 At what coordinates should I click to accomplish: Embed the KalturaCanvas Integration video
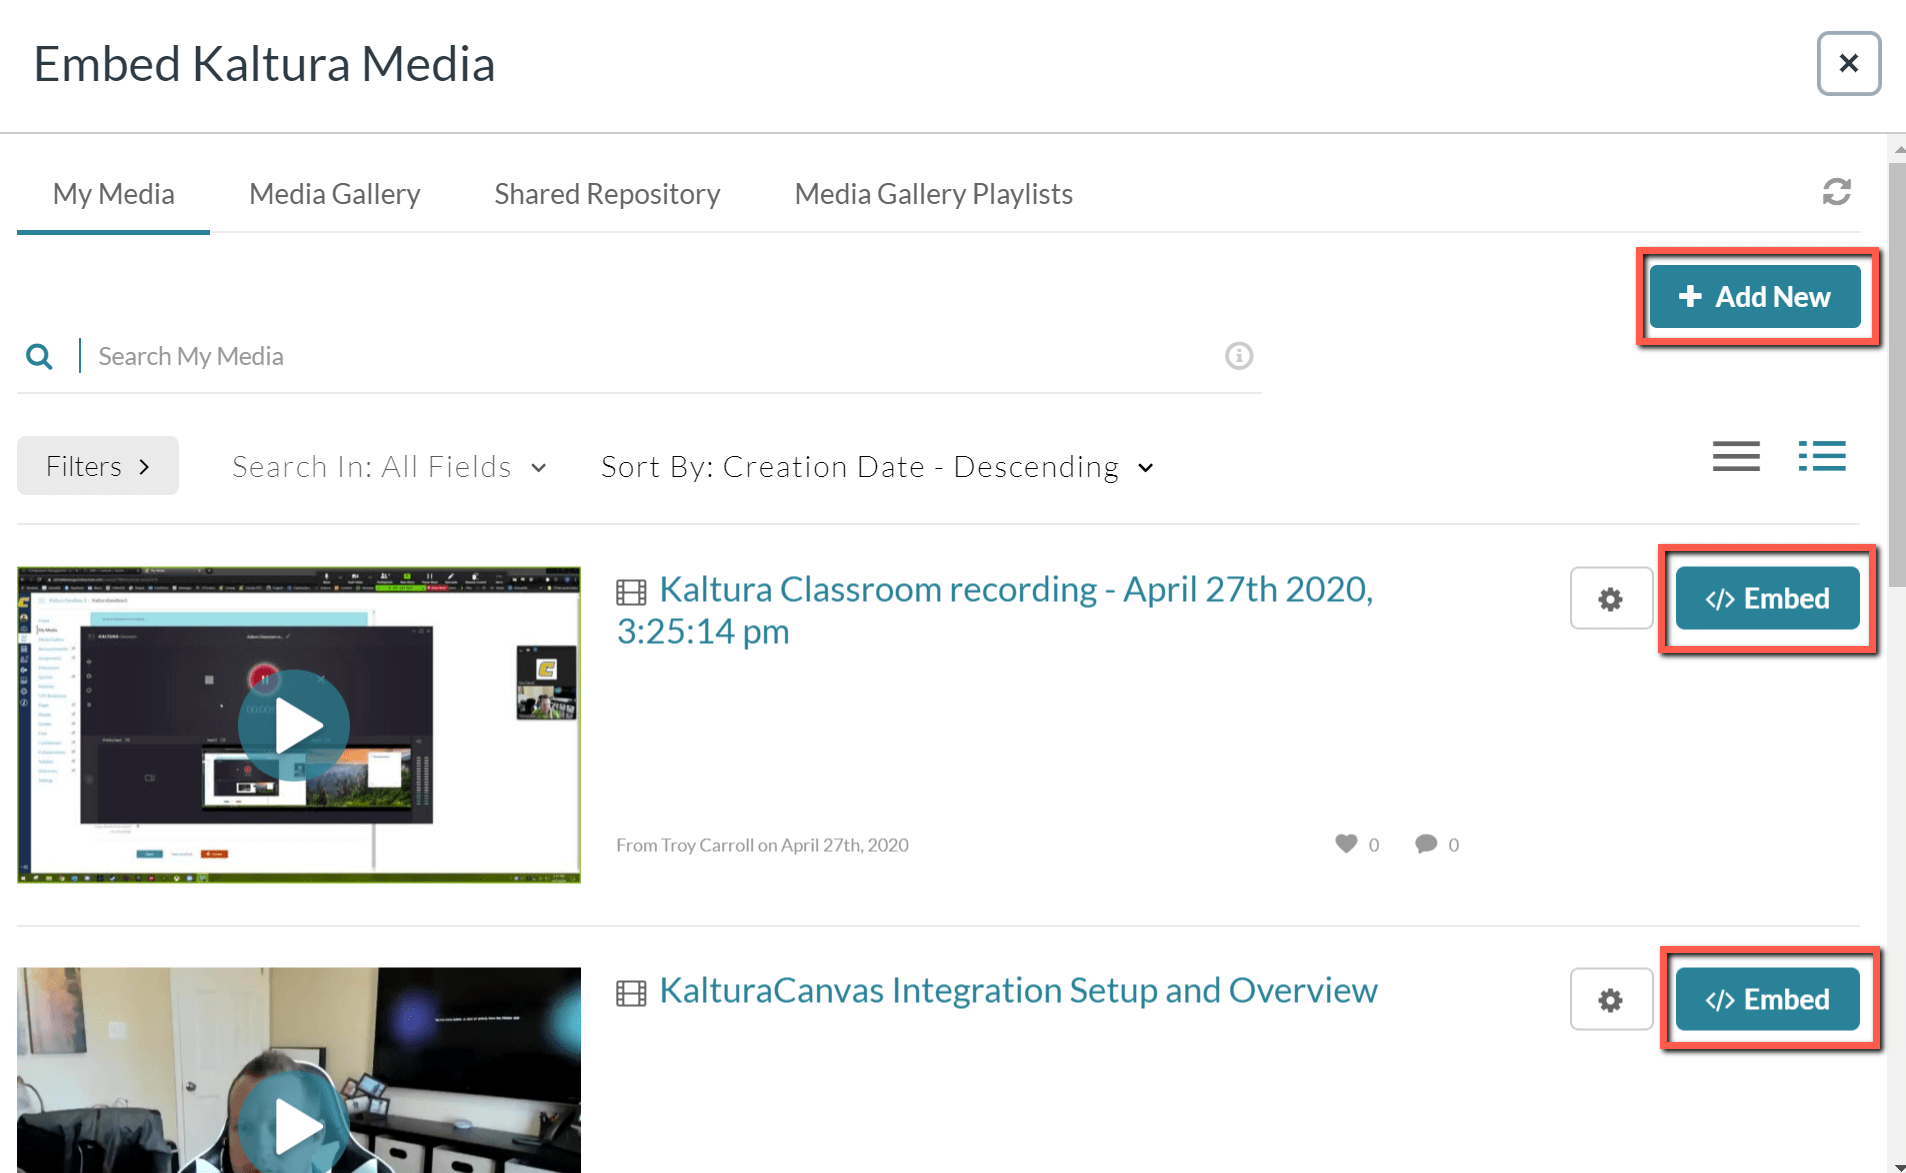point(1767,999)
